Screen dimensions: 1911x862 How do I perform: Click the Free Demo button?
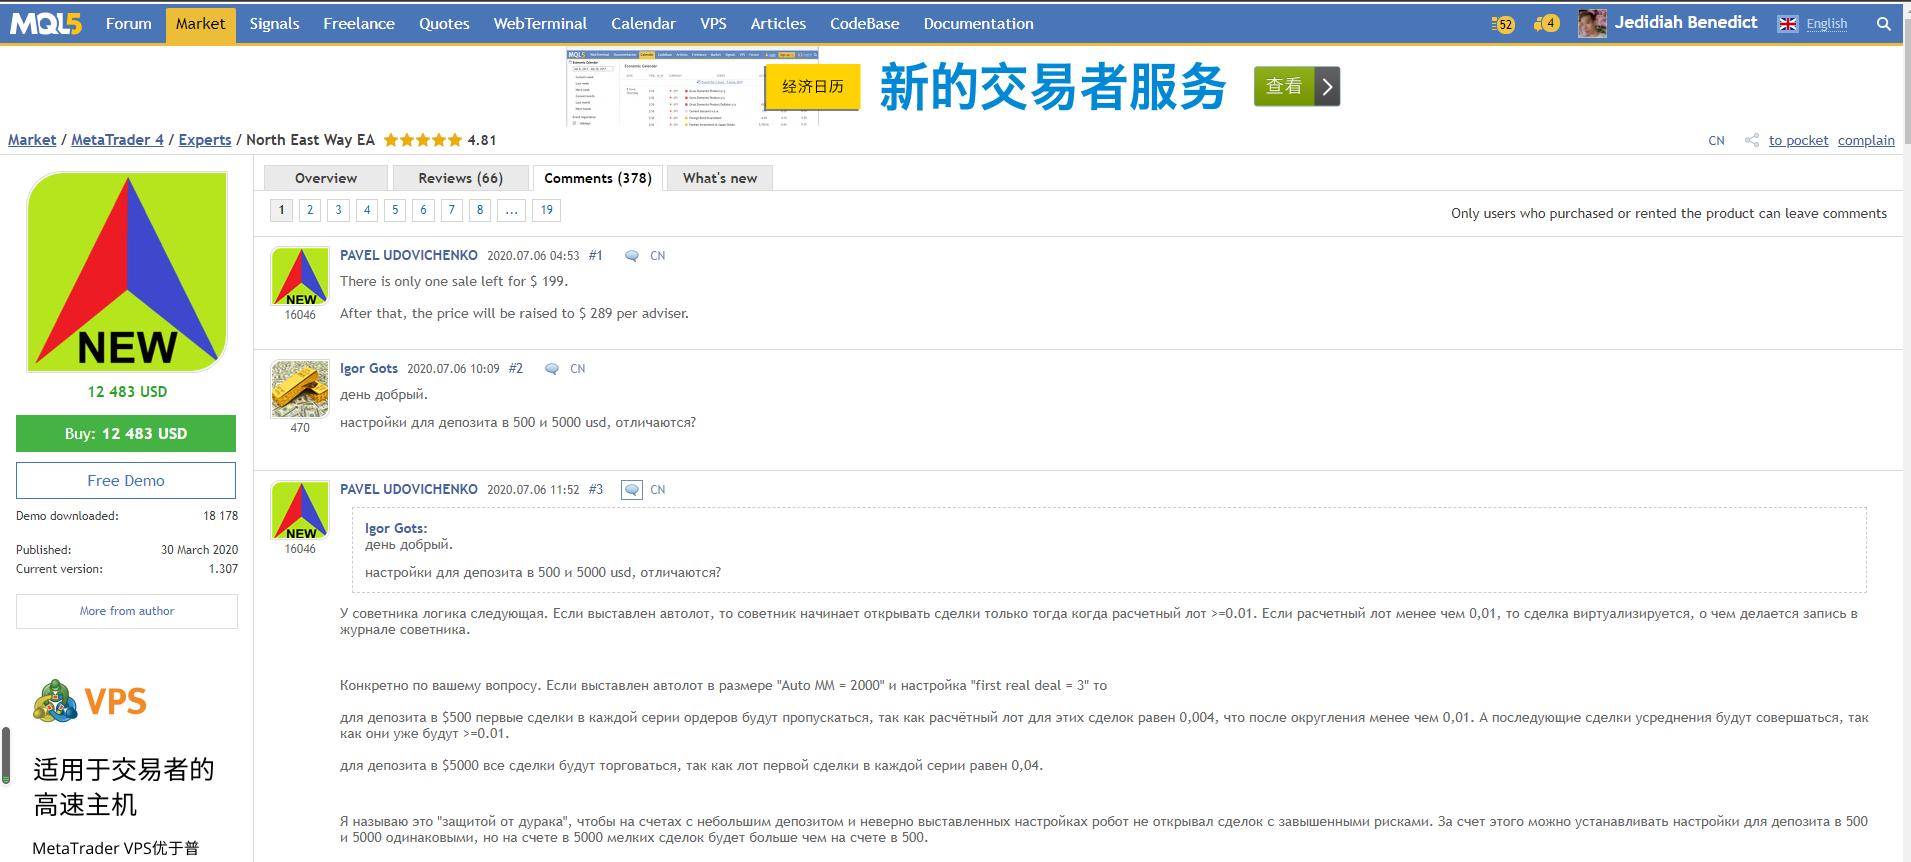[126, 481]
